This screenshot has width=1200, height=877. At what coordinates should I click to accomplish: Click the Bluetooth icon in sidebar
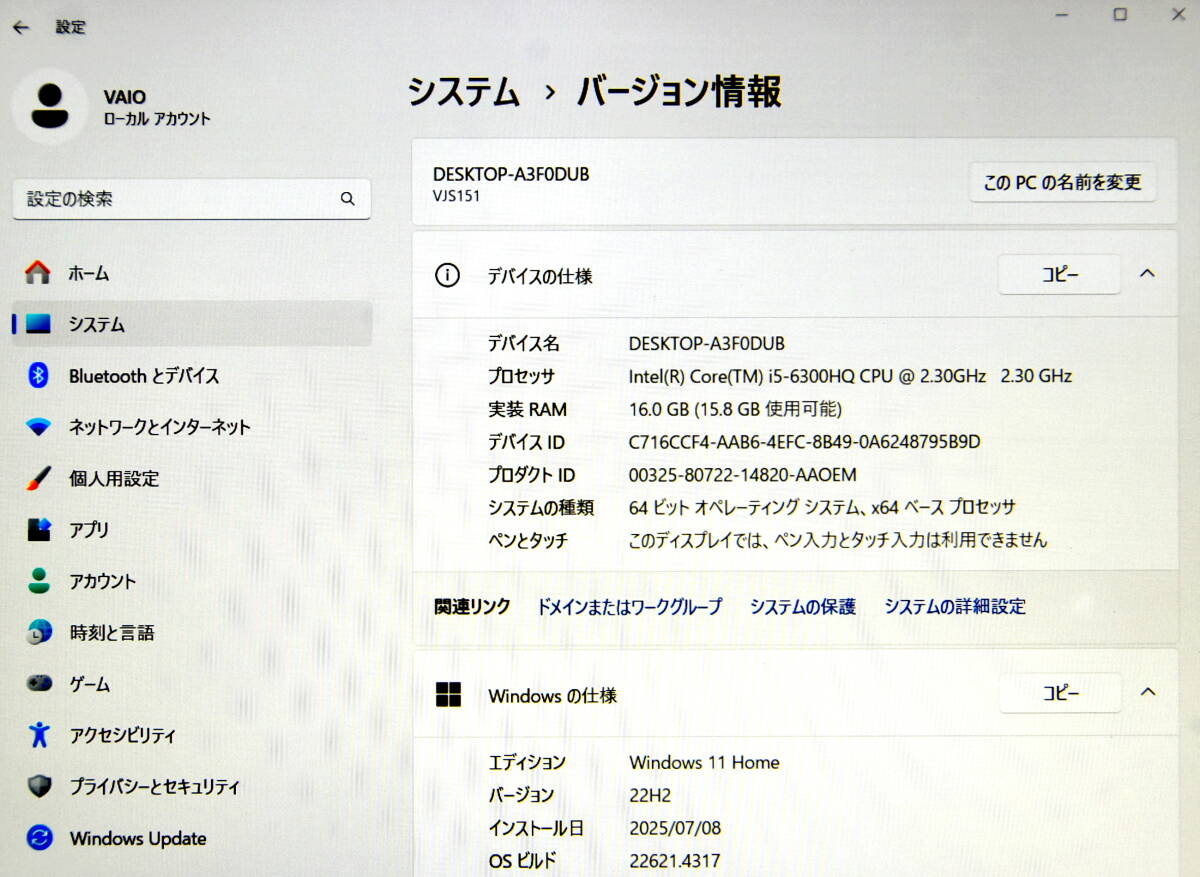pos(38,376)
